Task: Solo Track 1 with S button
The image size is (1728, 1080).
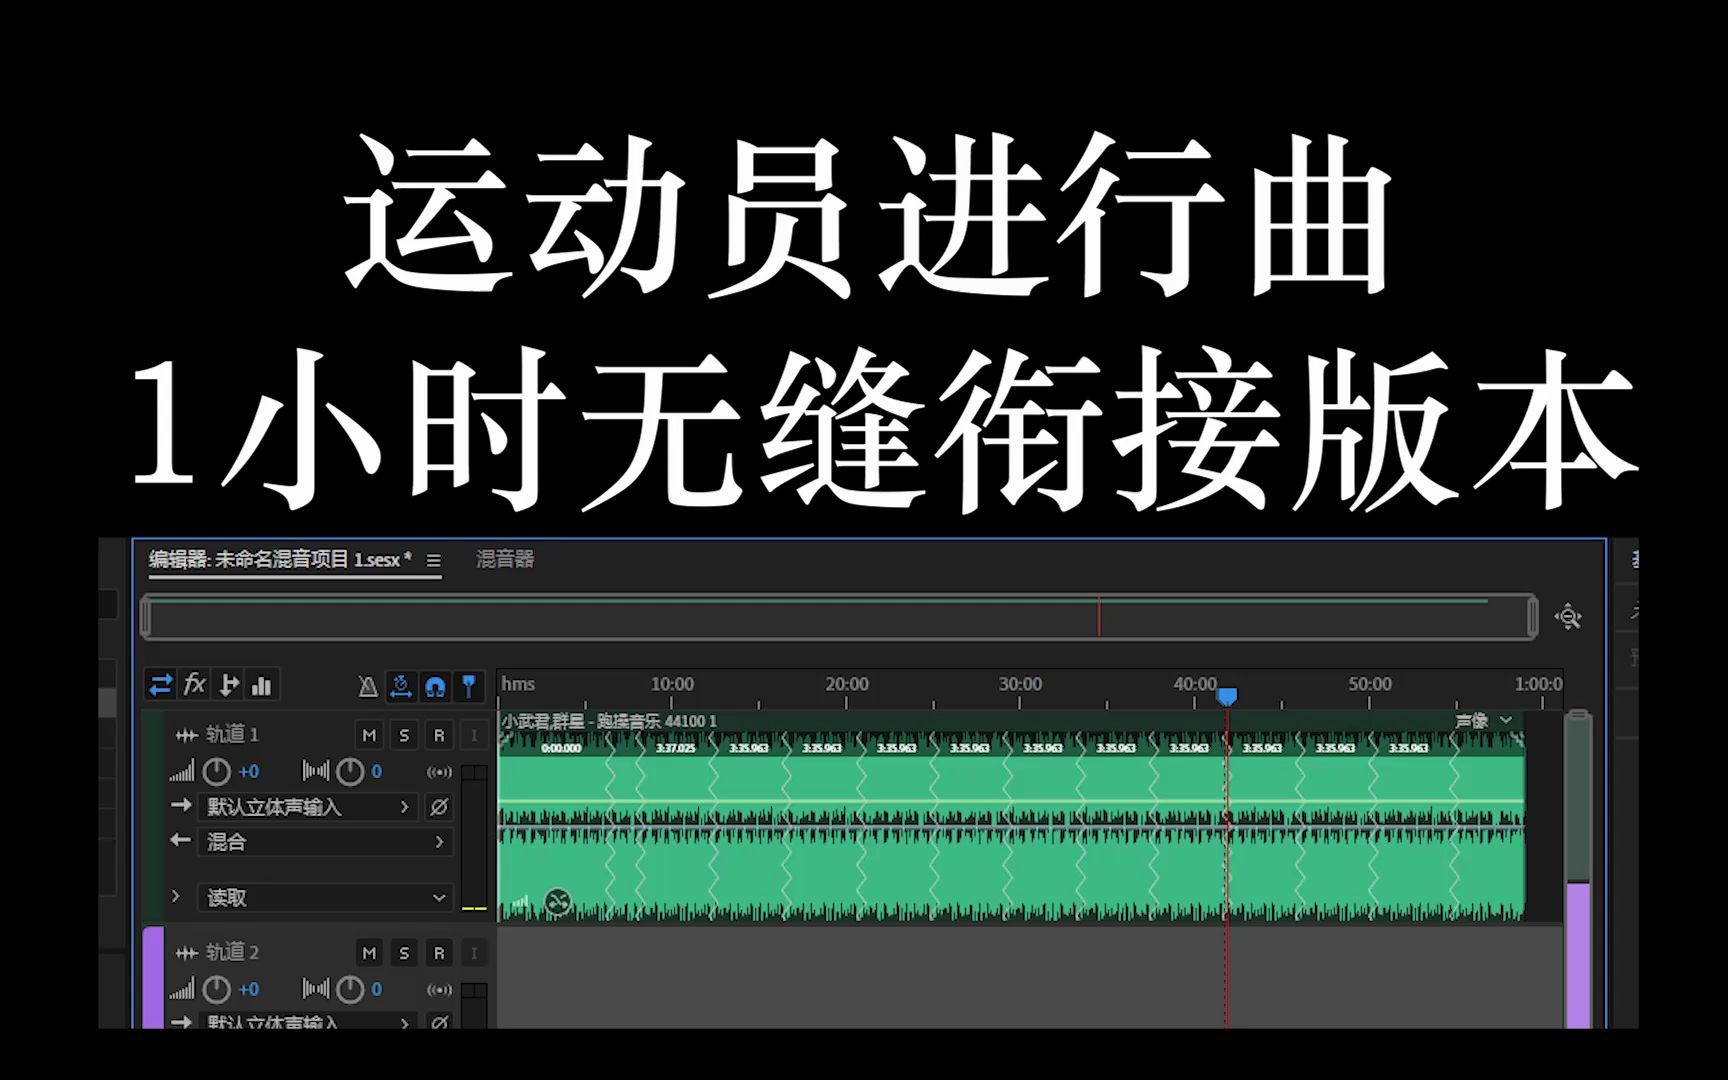Action: pyautogui.click(x=404, y=735)
